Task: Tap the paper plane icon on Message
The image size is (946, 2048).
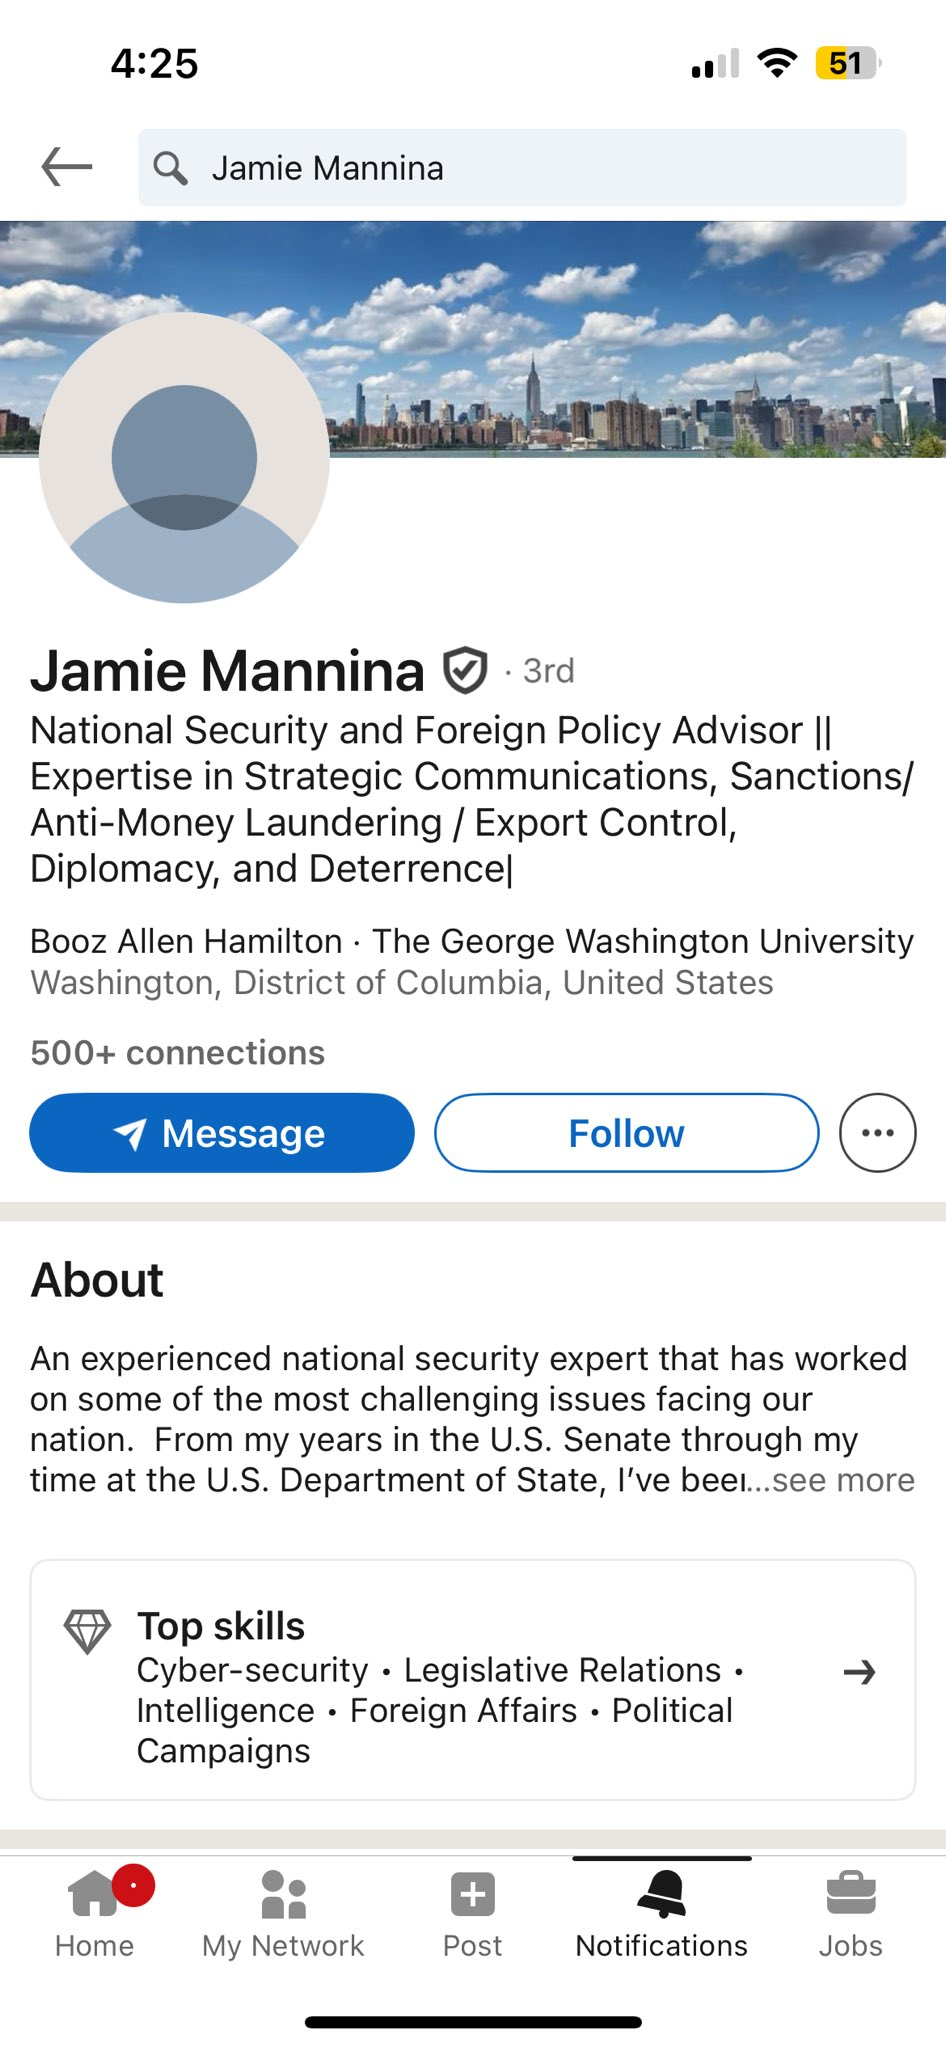Action: 130,1134
